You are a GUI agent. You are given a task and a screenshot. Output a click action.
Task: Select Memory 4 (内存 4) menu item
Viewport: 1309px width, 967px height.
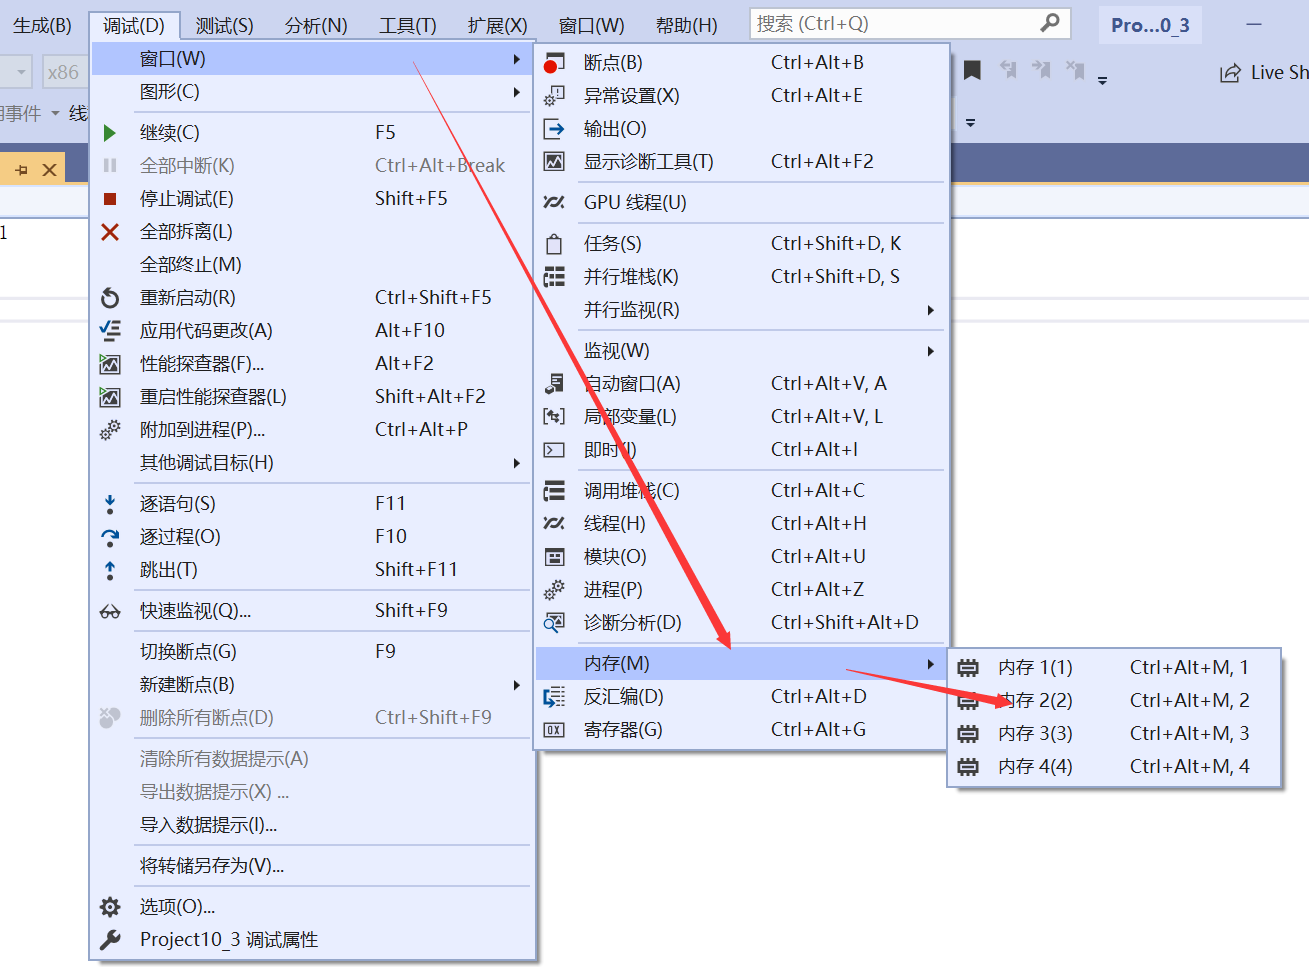(x=1114, y=767)
